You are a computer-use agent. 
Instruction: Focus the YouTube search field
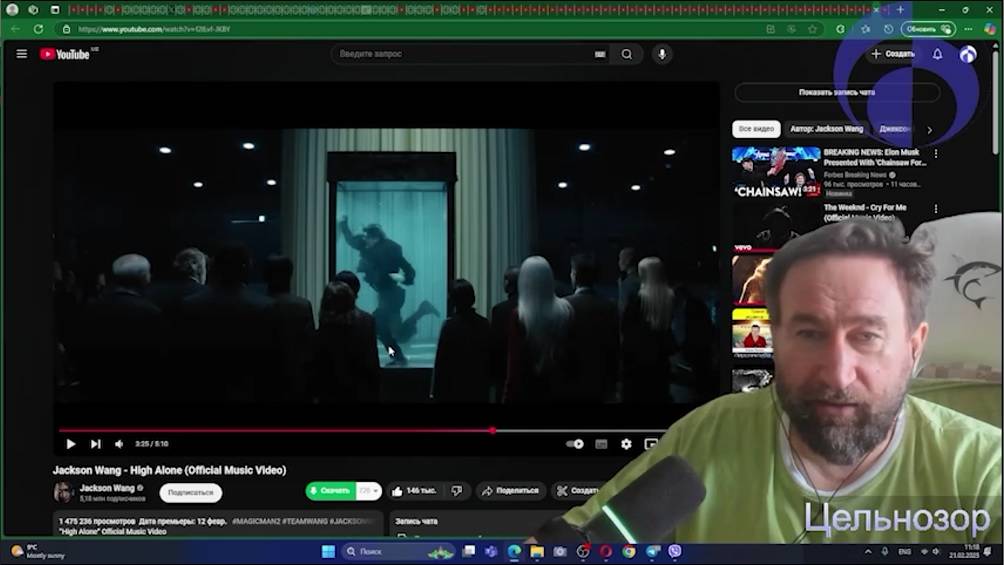tap(464, 54)
